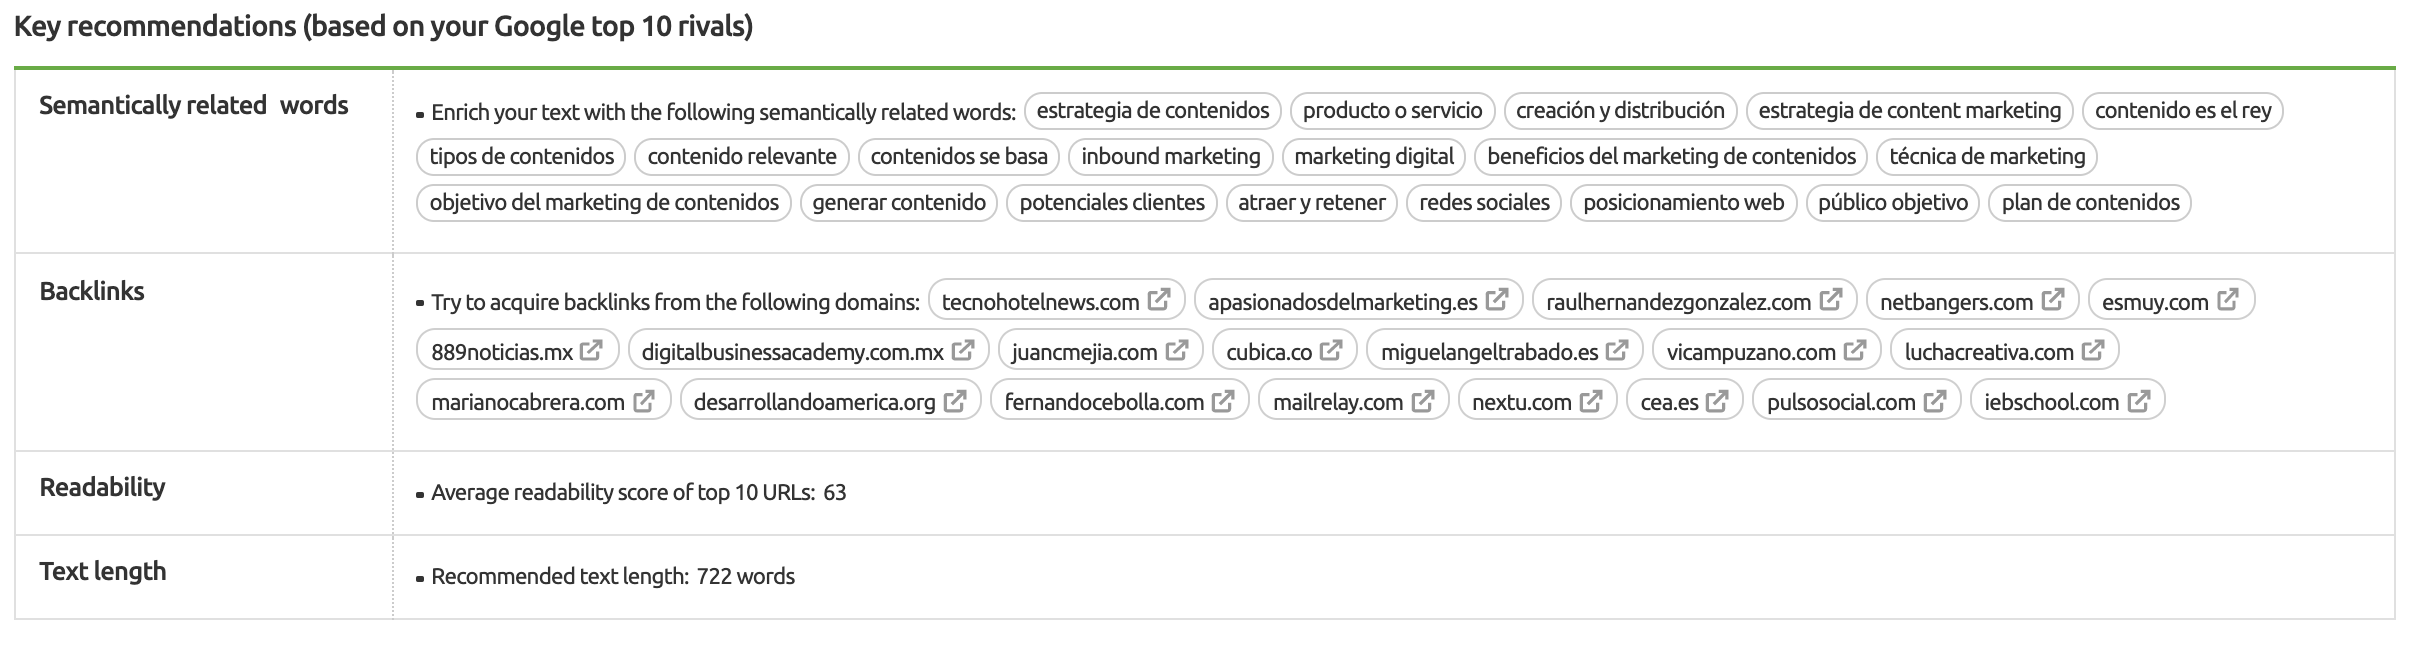This screenshot has width=2418, height=650.
Task: Open external link icon next to cubica.co
Action: [1331, 351]
